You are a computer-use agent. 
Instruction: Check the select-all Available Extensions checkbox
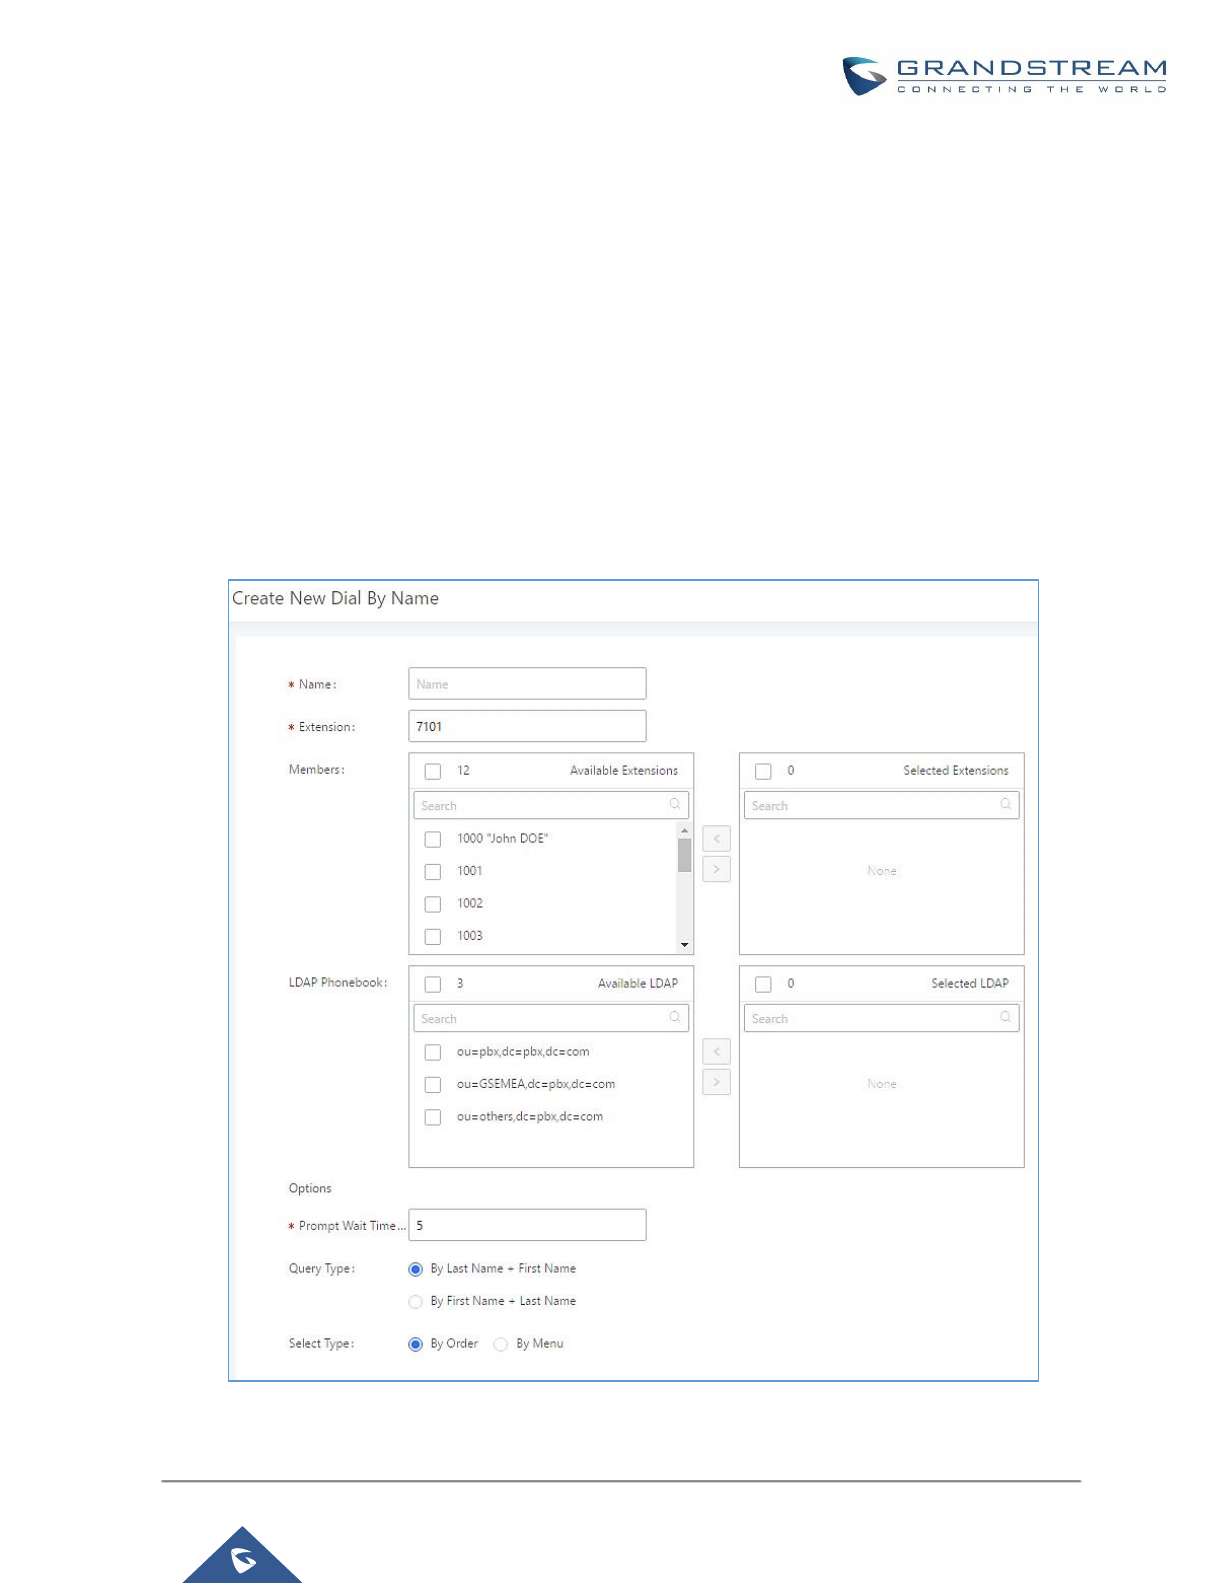click(433, 771)
